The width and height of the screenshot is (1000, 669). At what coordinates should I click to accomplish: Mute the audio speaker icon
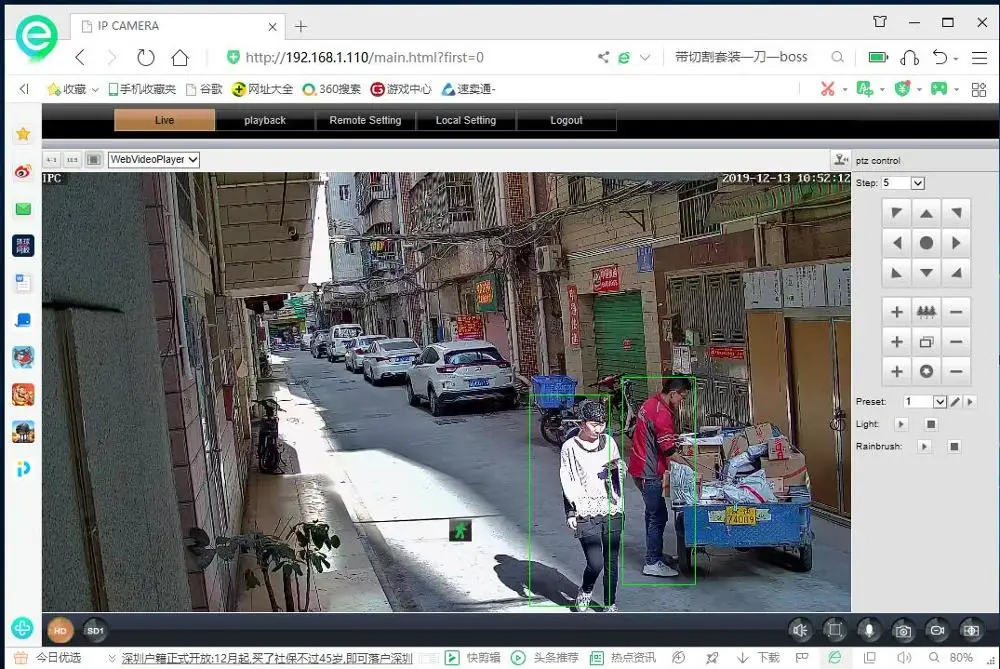click(800, 631)
